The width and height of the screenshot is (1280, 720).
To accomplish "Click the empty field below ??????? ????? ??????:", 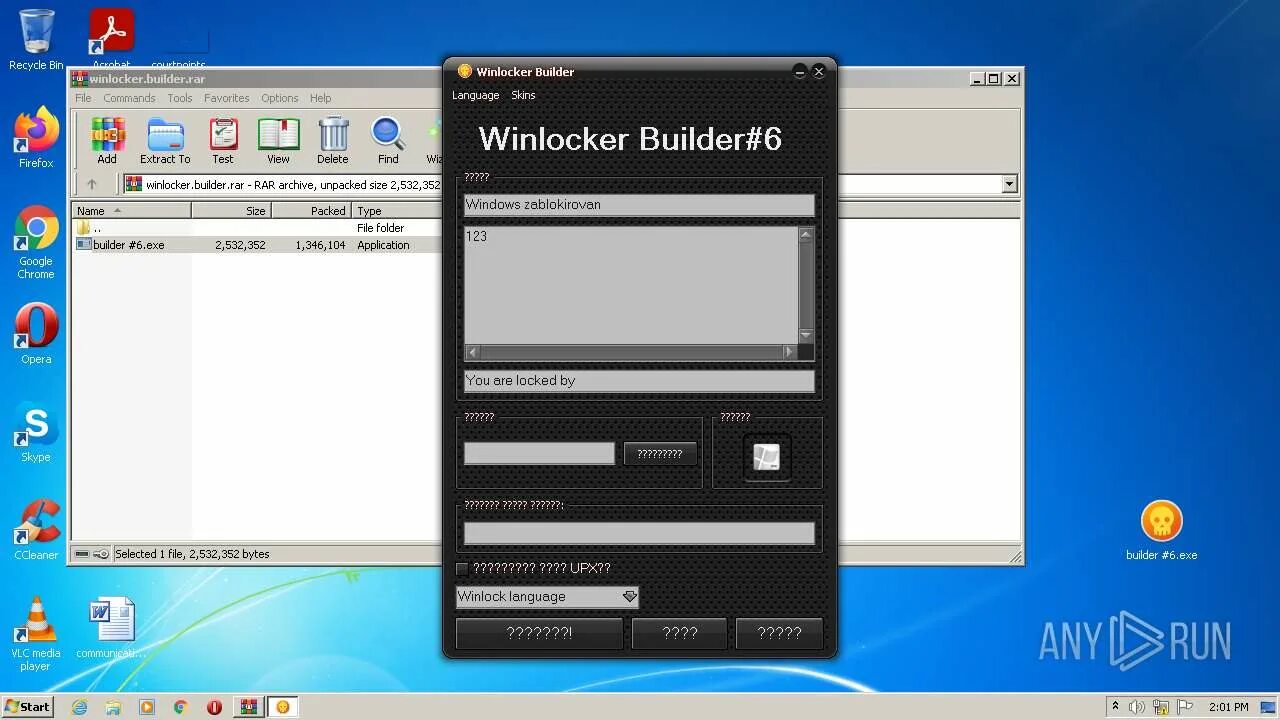I will click(639, 533).
